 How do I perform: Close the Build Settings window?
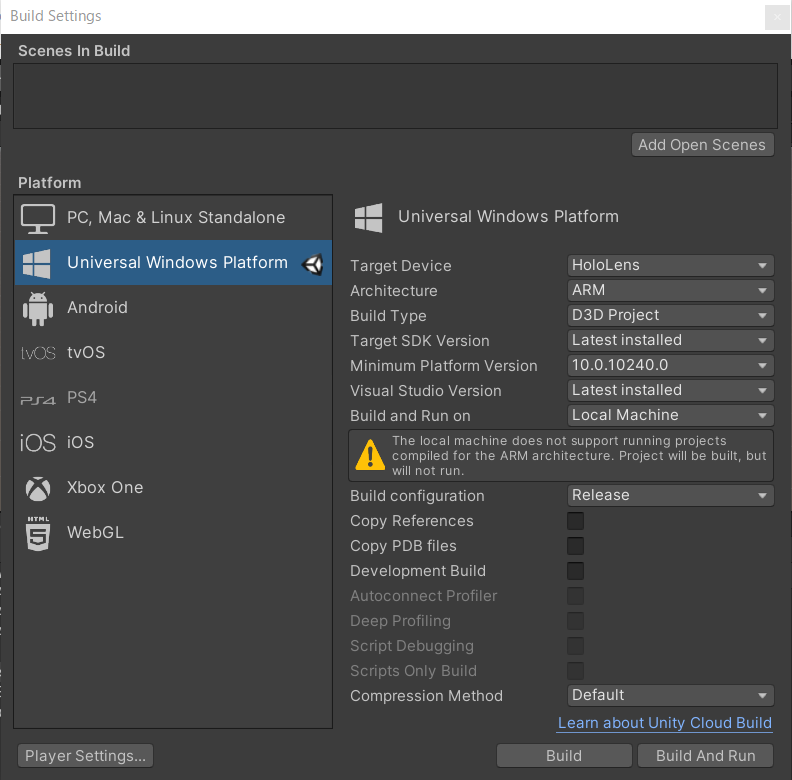tap(777, 17)
